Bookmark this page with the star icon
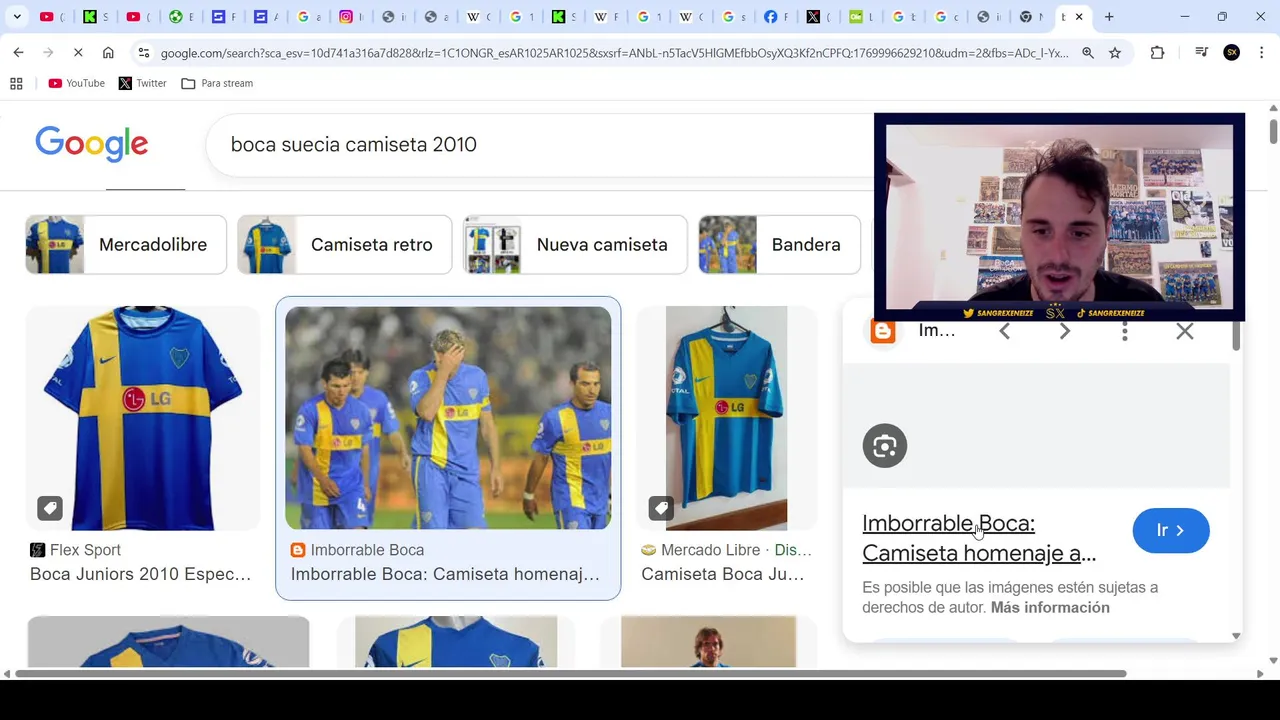This screenshot has width=1280, height=720. point(1115,53)
